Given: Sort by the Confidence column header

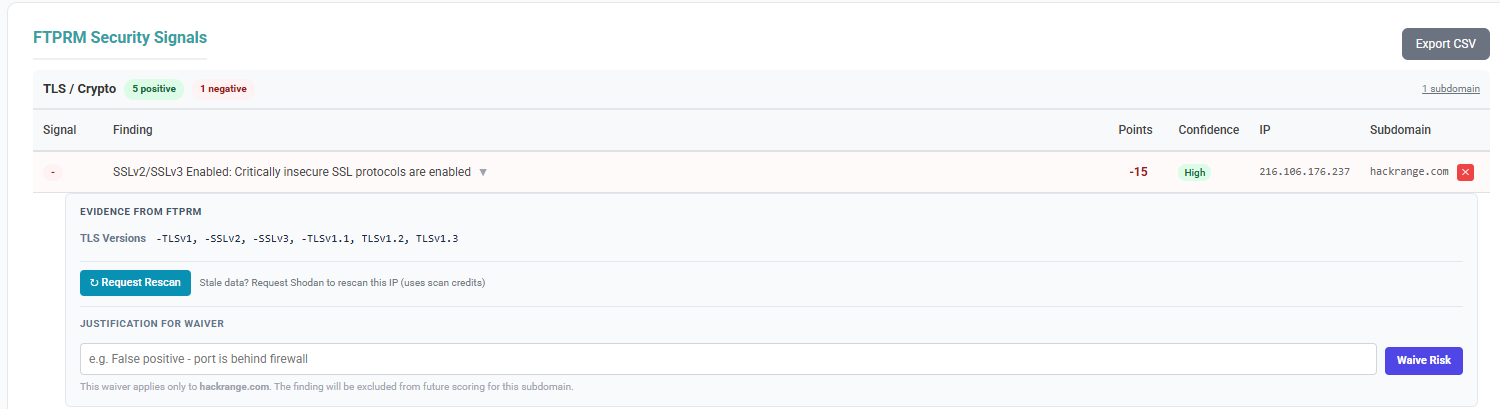Looking at the screenshot, I should pyautogui.click(x=1208, y=130).
